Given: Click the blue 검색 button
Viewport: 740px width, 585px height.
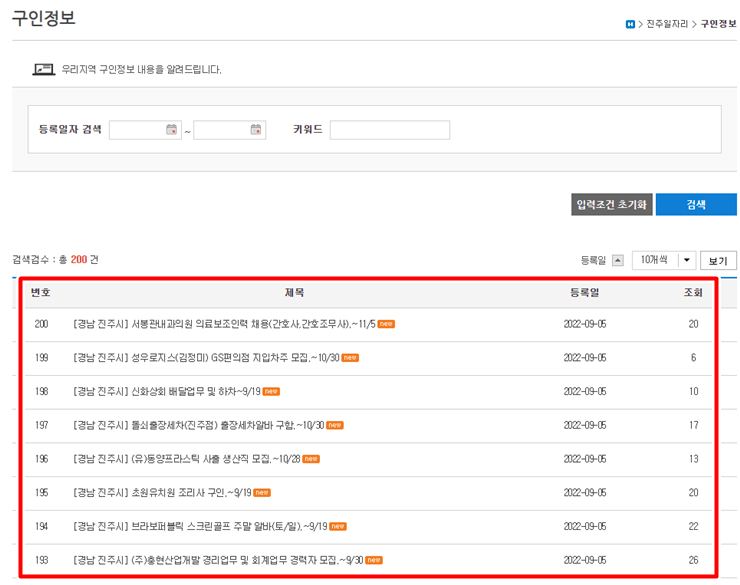Looking at the screenshot, I should [x=696, y=204].
